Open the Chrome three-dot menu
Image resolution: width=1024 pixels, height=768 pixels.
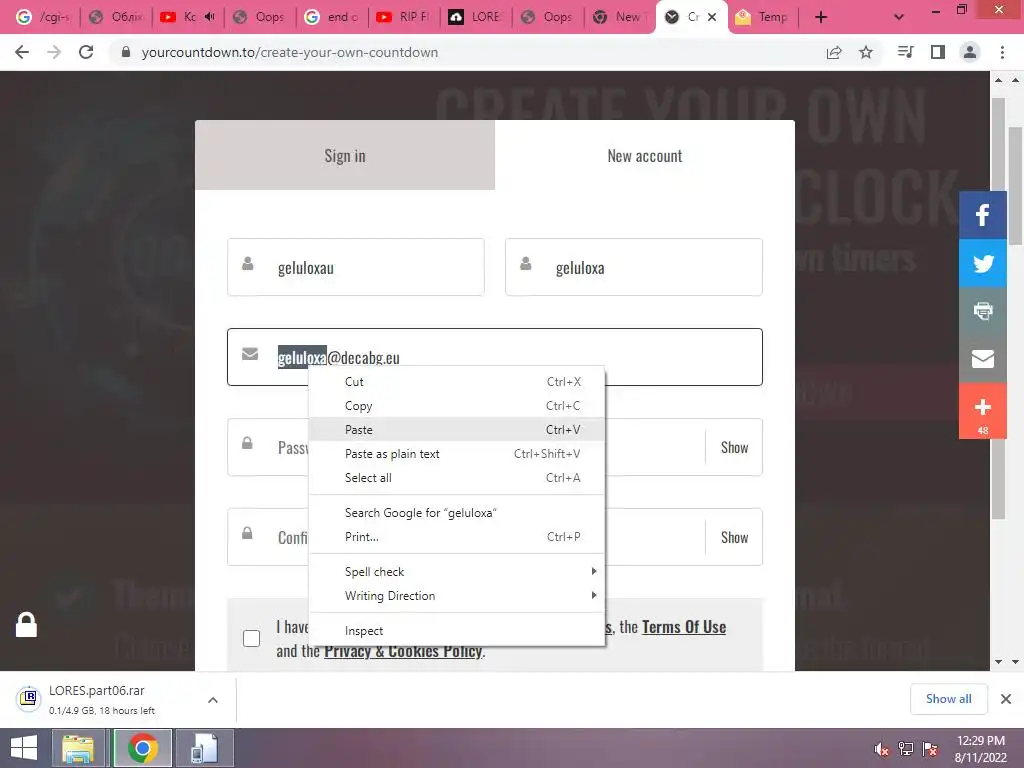click(1002, 52)
